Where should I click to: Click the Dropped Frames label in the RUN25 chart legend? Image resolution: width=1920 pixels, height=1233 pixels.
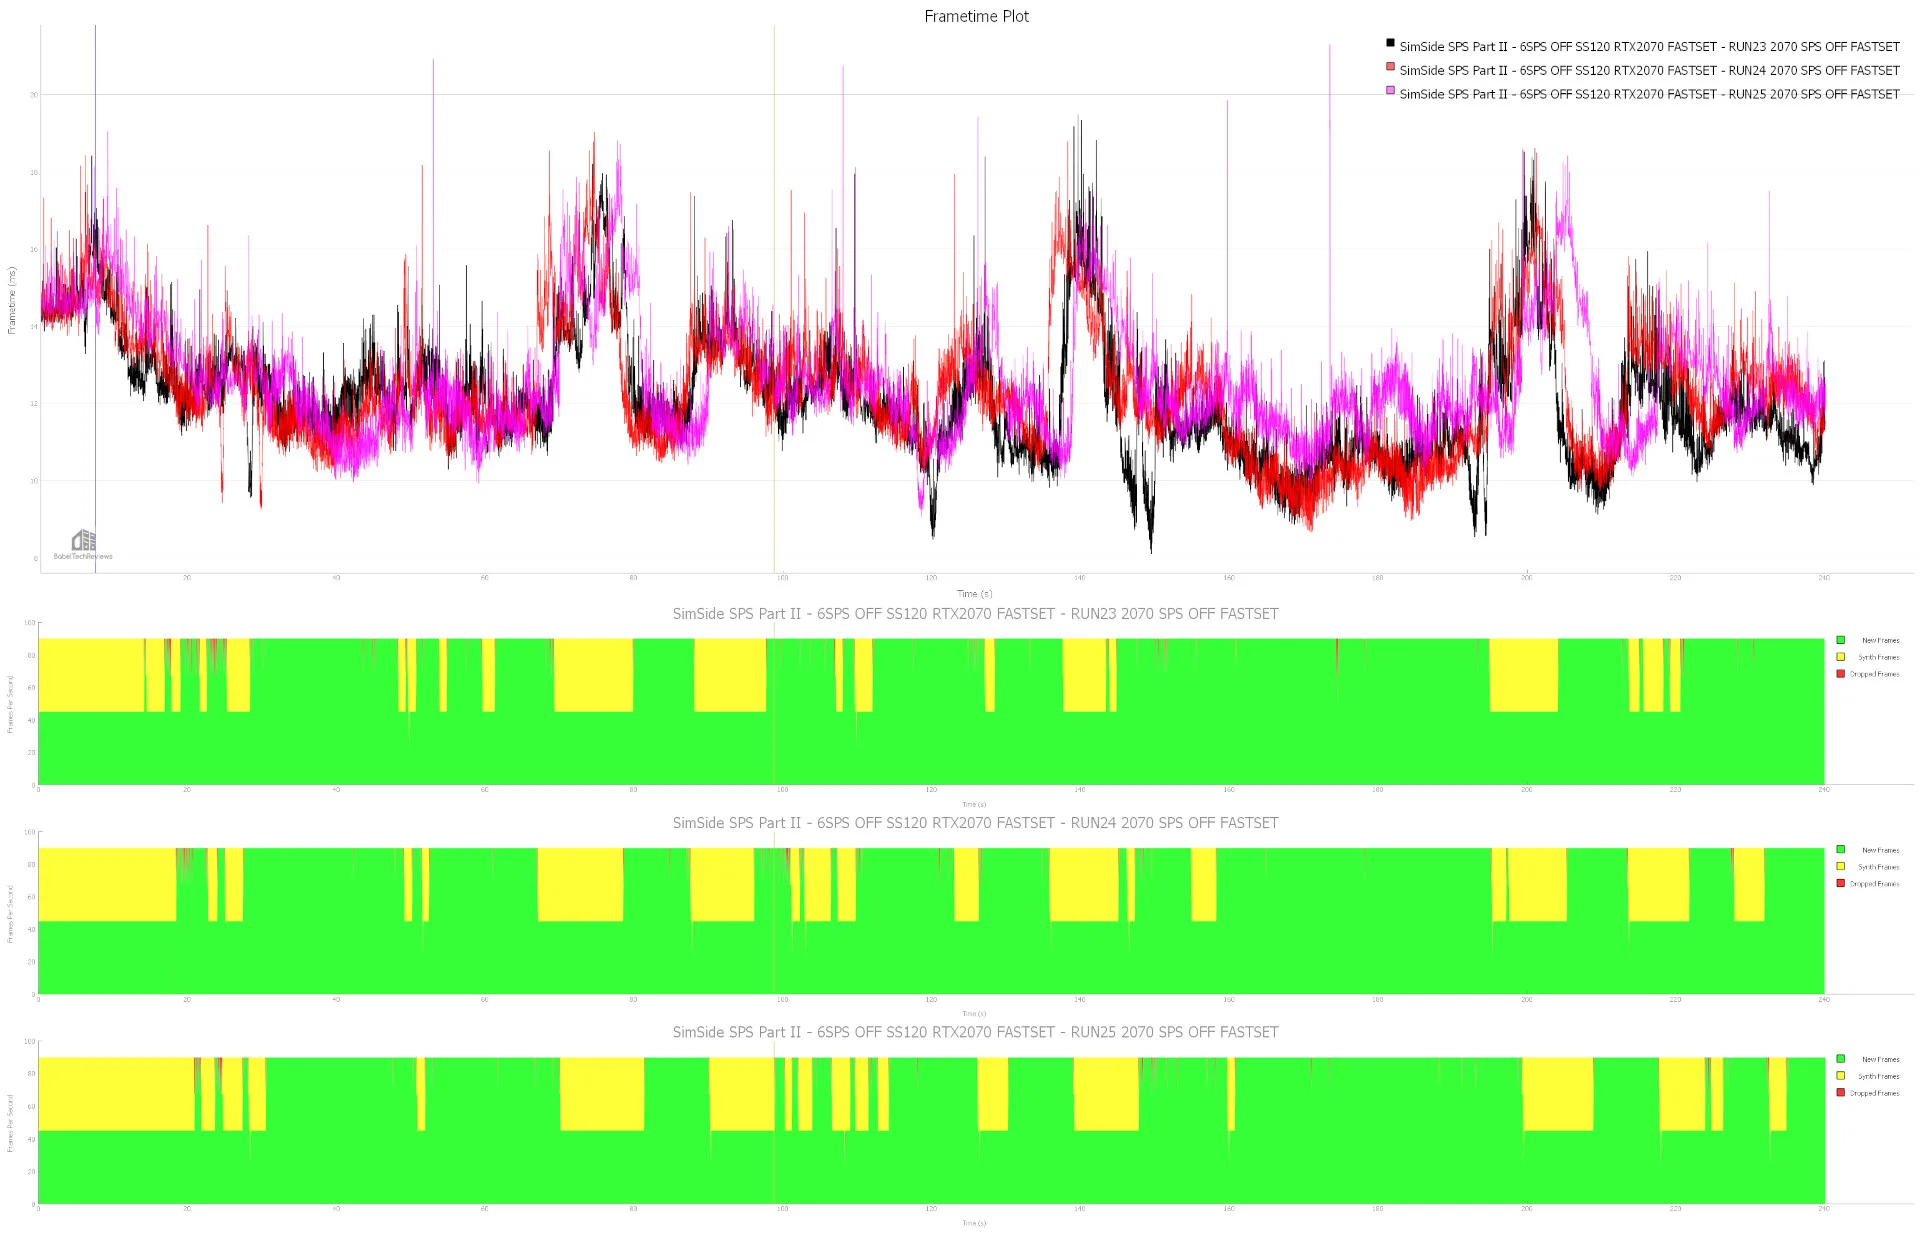(x=1874, y=1093)
